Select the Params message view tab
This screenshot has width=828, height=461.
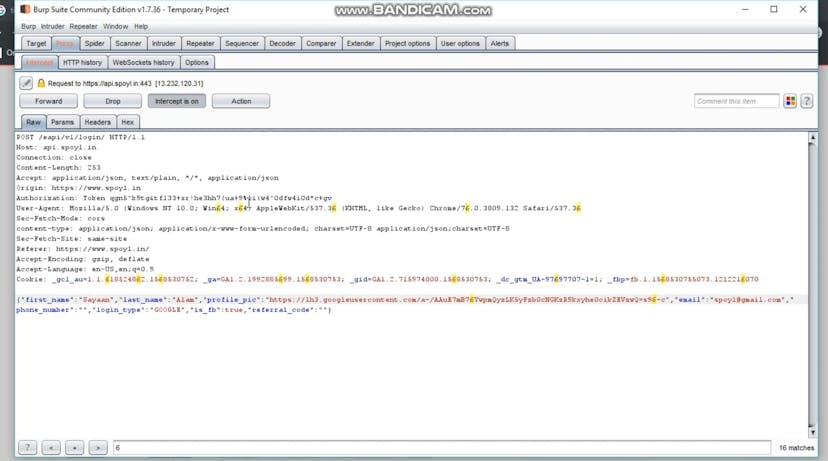point(62,122)
